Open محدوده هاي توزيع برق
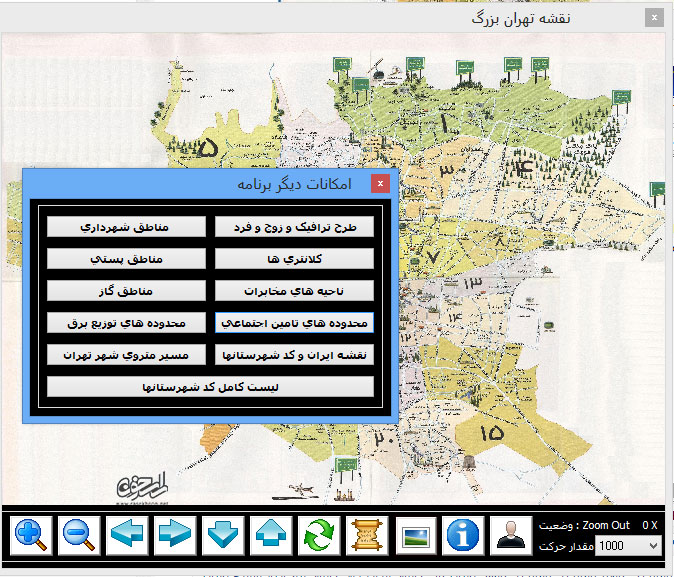Screen dimensions: 674x577 click(x=126, y=323)
